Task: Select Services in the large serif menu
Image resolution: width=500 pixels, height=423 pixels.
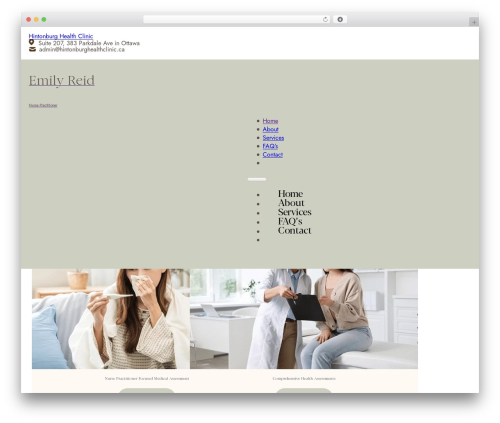Action: [x=295, y=212]
